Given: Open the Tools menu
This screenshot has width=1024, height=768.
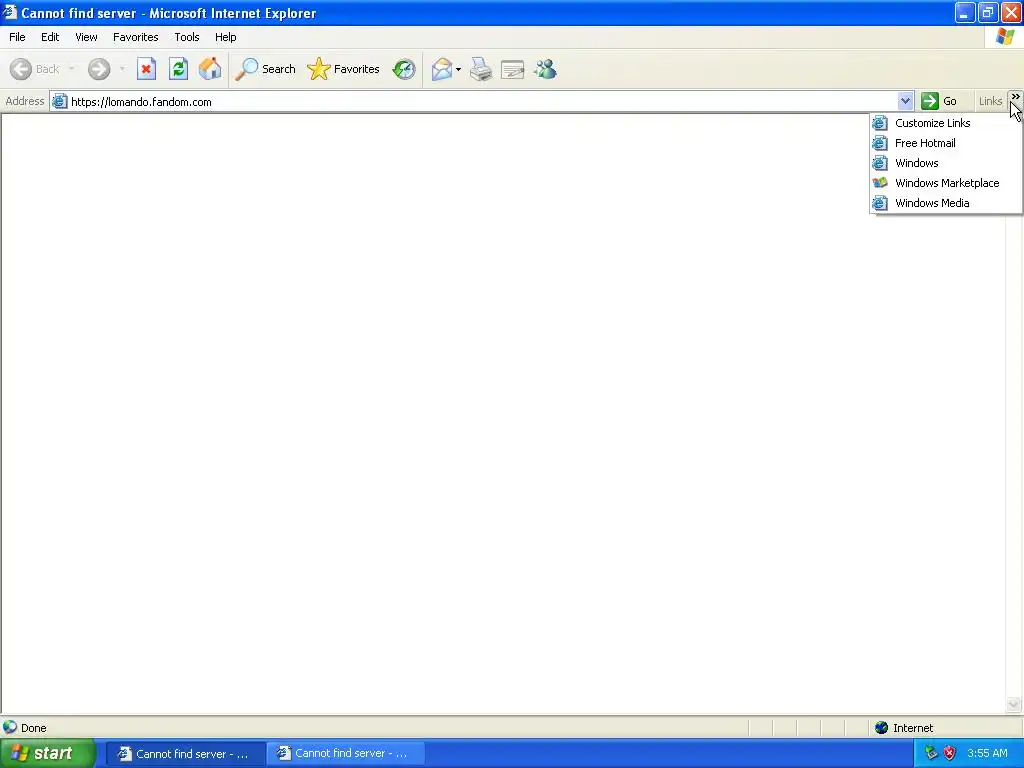Looking at the screenshot, I should 187,37.
